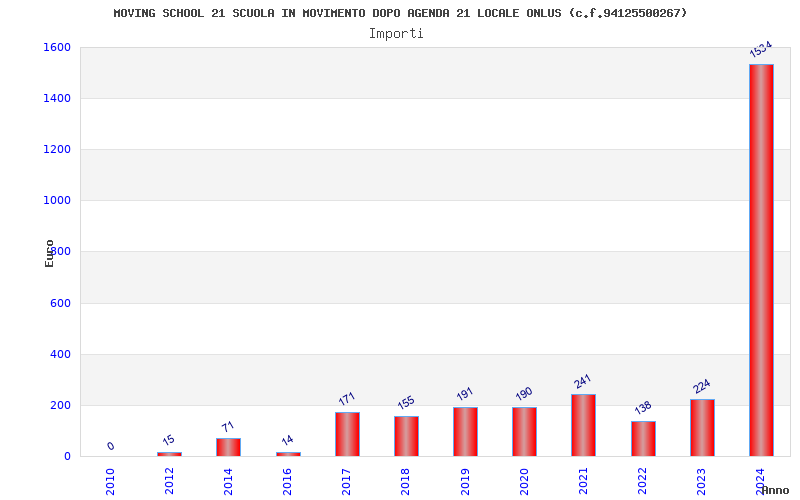
Task: Click the y-axis tick 200
Action: [61, 406]
